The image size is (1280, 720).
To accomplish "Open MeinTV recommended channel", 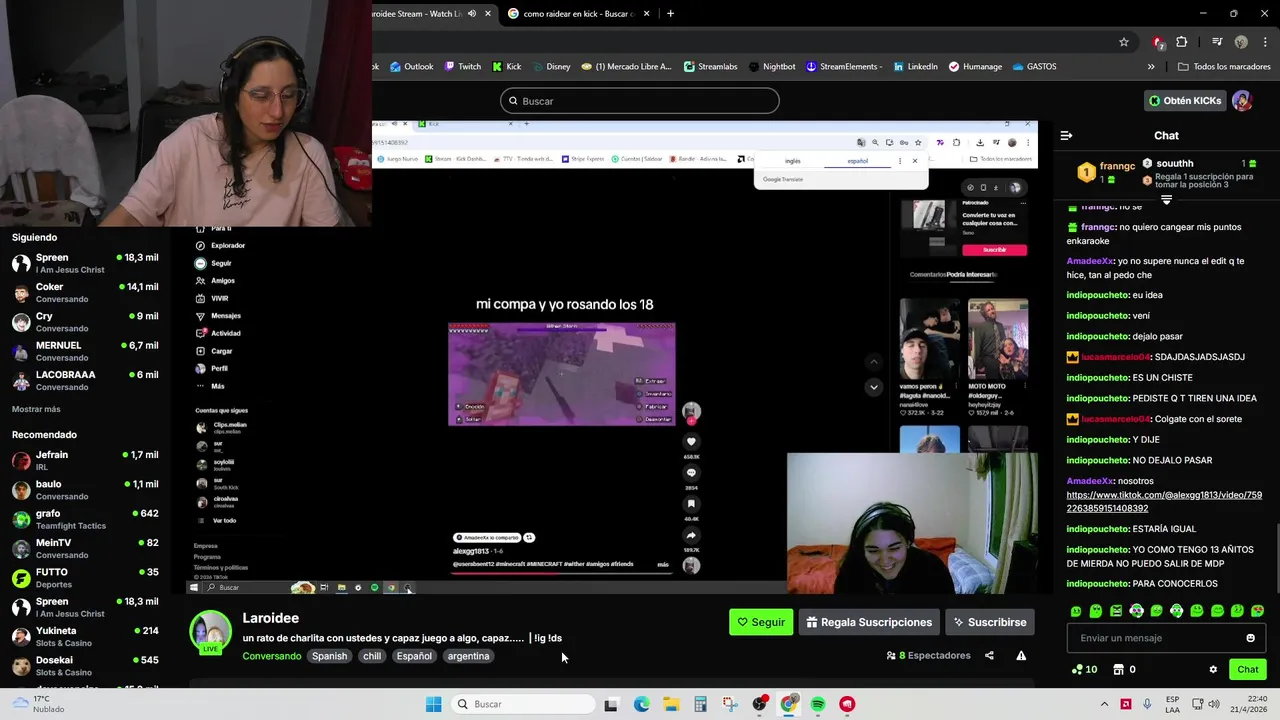I will click(x=85, y=548).
